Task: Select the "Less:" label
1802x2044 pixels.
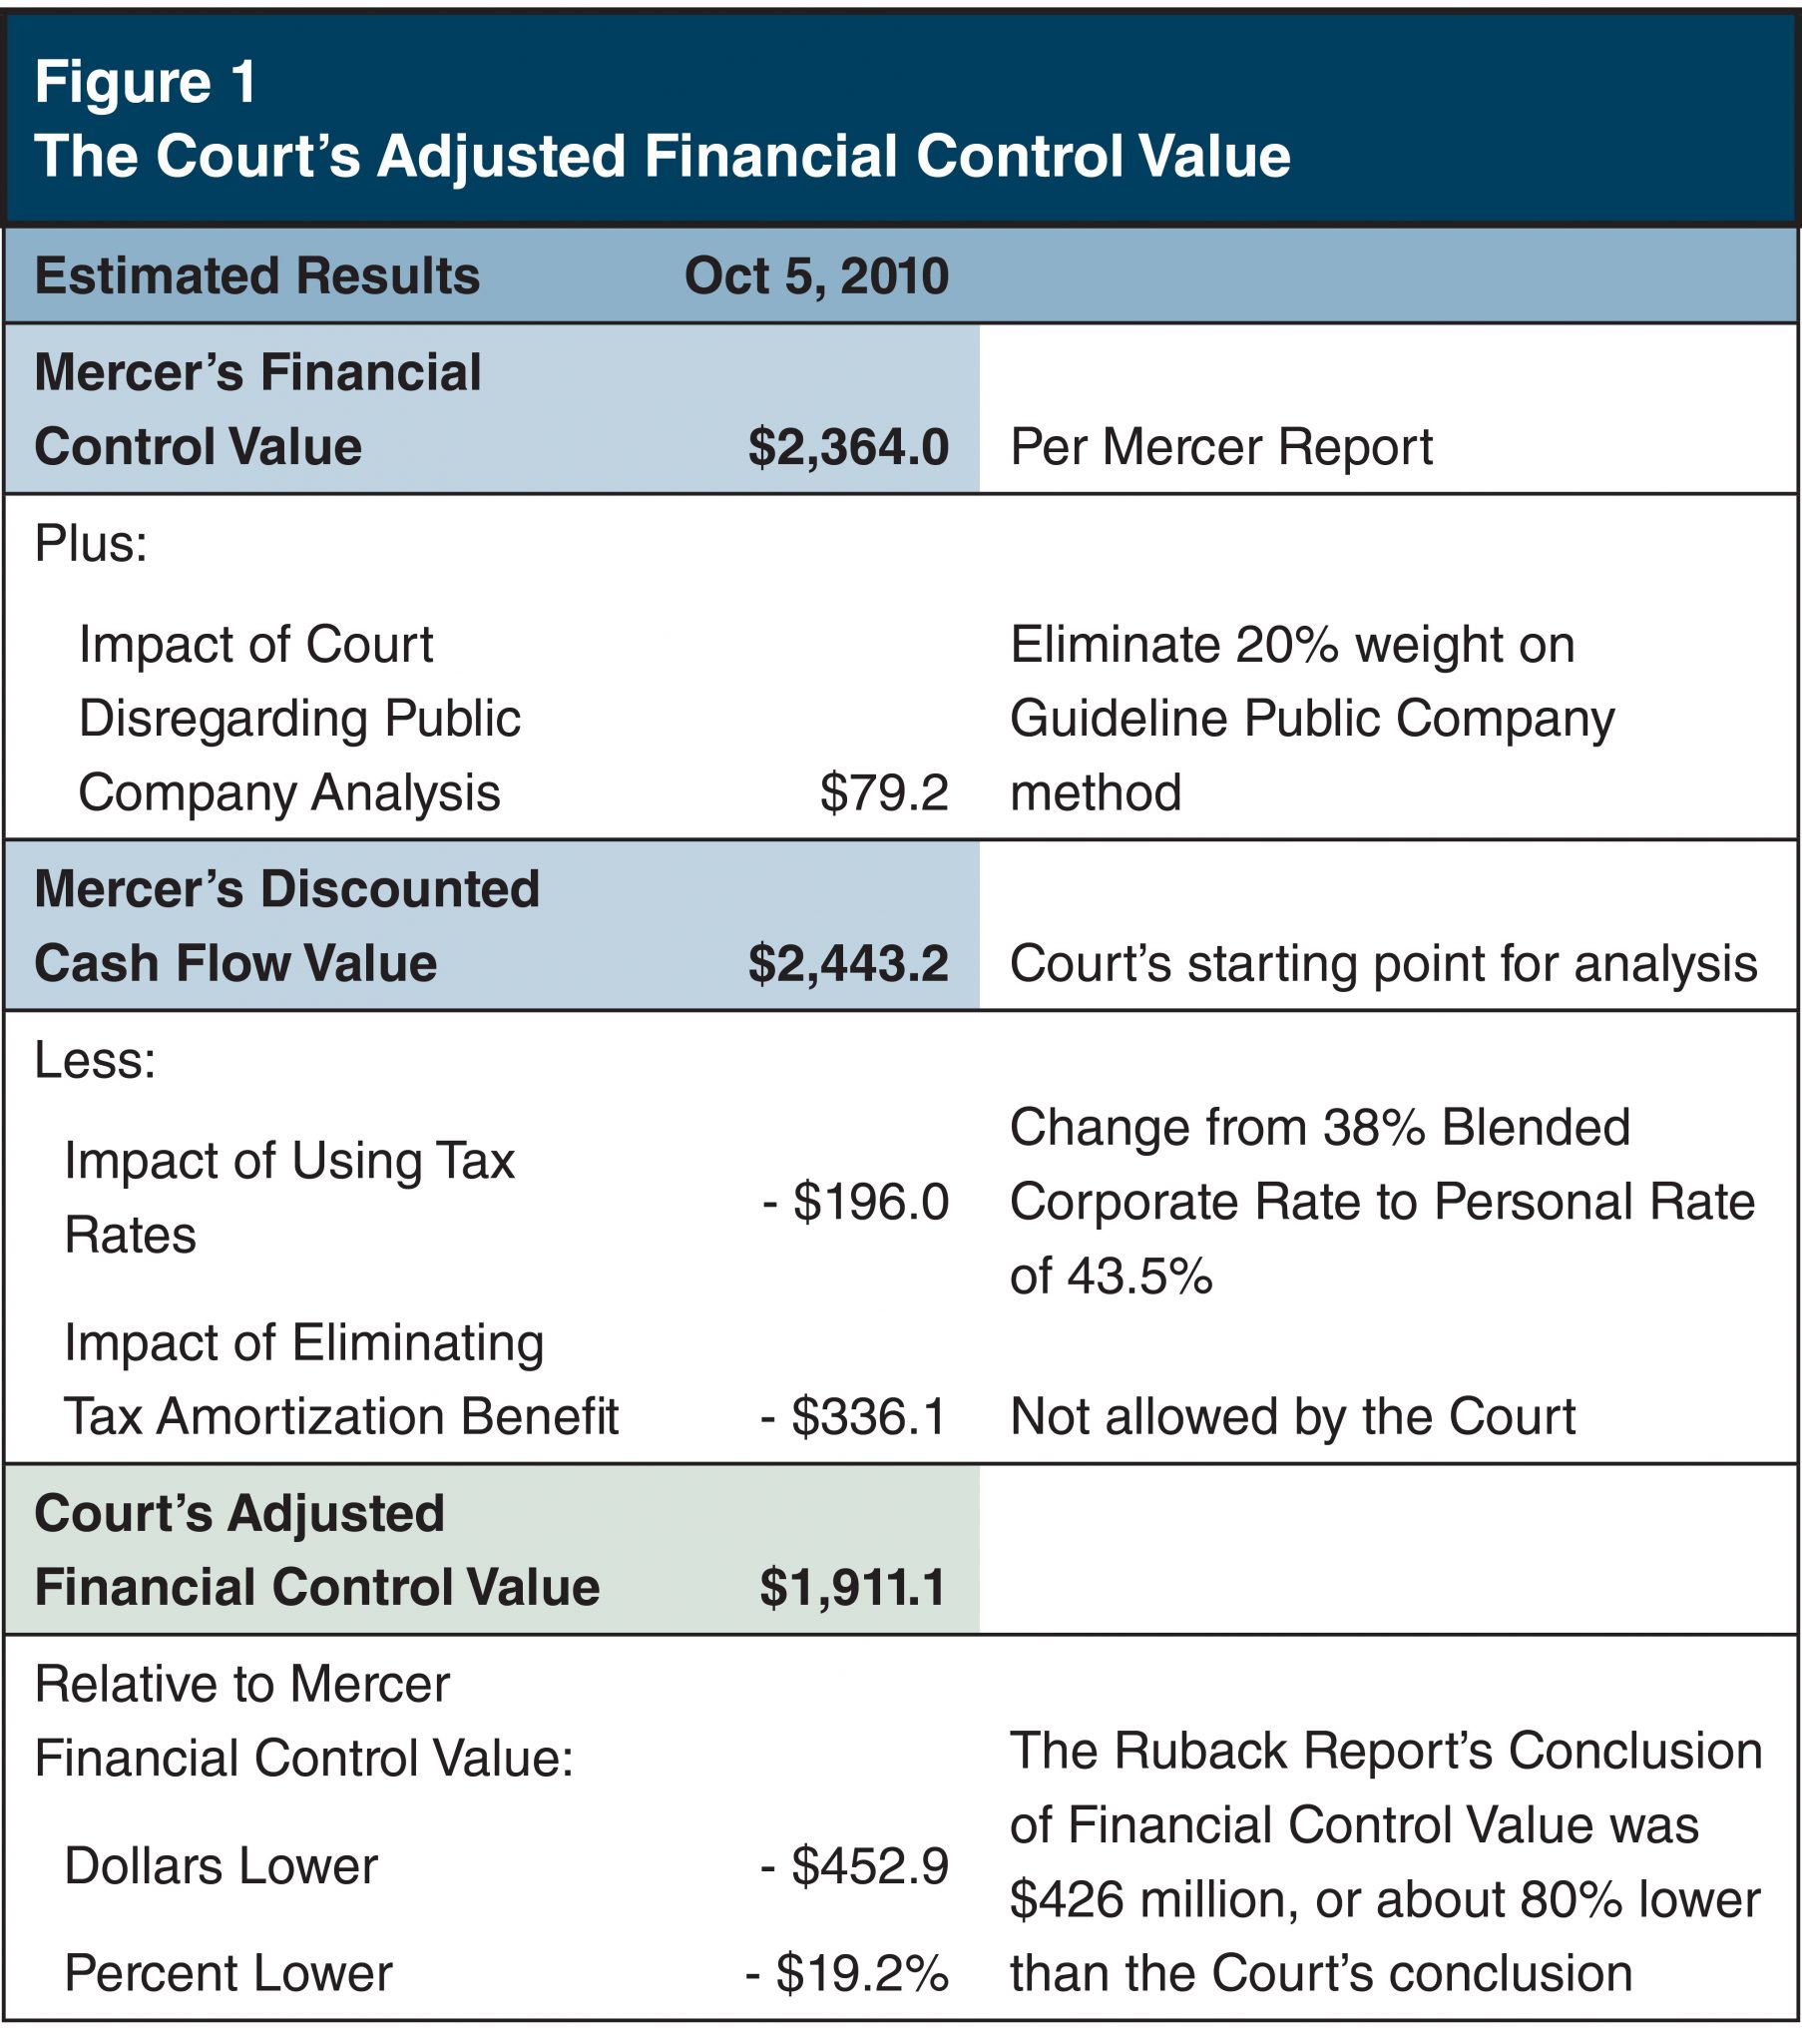Action: click(95, 1060)
